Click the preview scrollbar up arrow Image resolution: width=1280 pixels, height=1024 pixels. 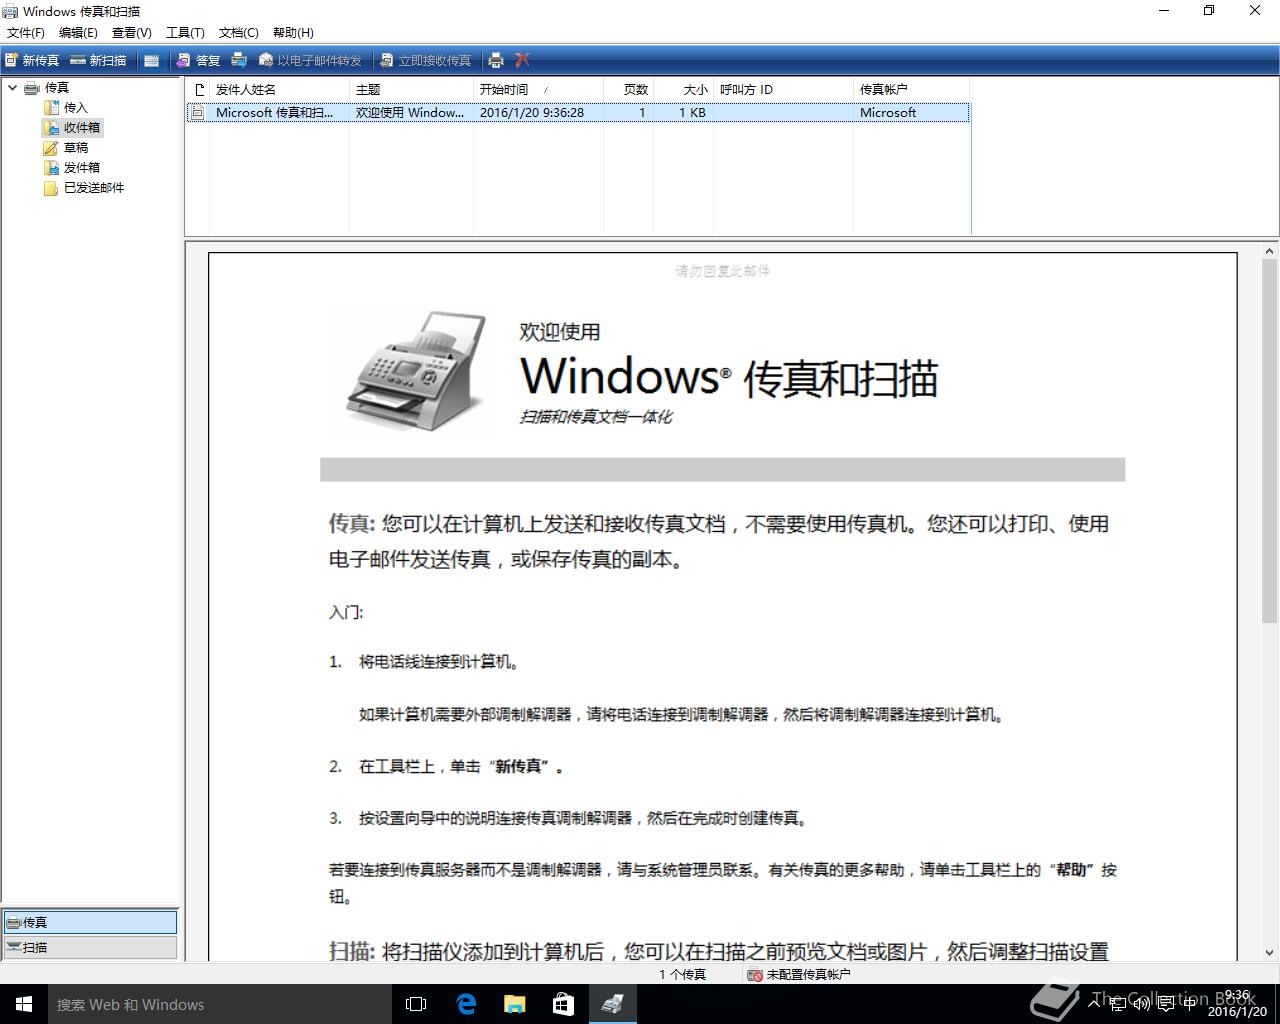[1270, 252]
